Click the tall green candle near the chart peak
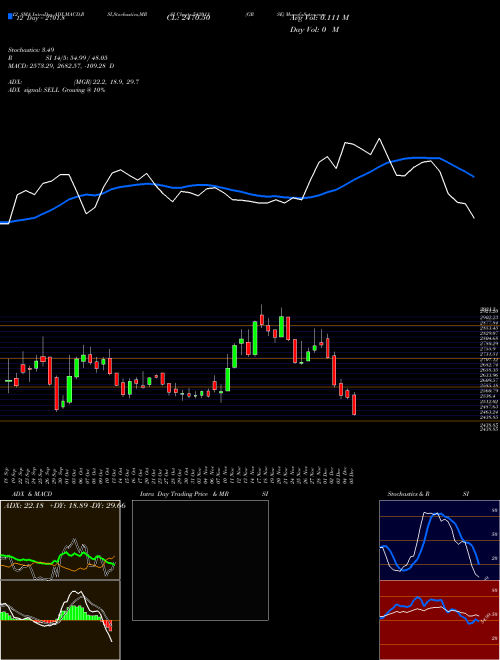This screenshot has width=500, height=660. tap(255, 338)
